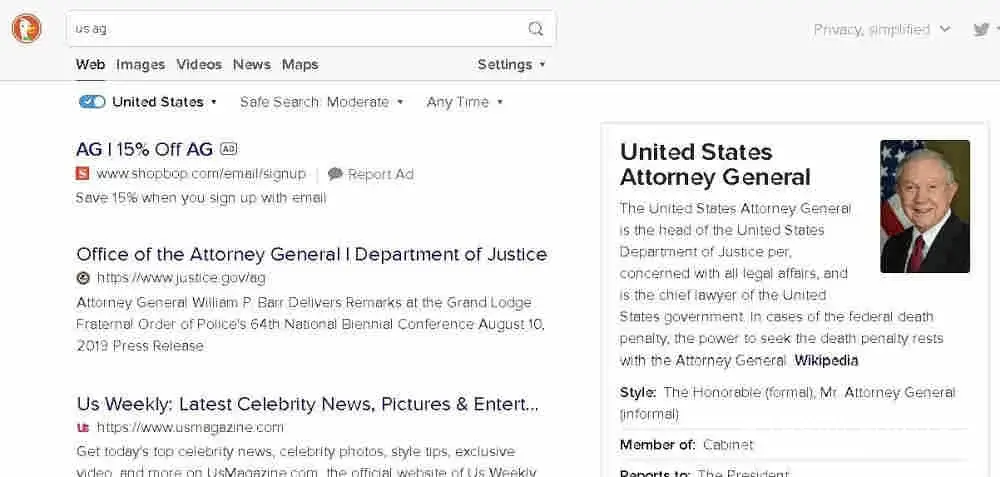Open 'Us Weekly: Latest Celebrity News' result
Viewport: 1000px width, 477px height.
tap(308, 404)
